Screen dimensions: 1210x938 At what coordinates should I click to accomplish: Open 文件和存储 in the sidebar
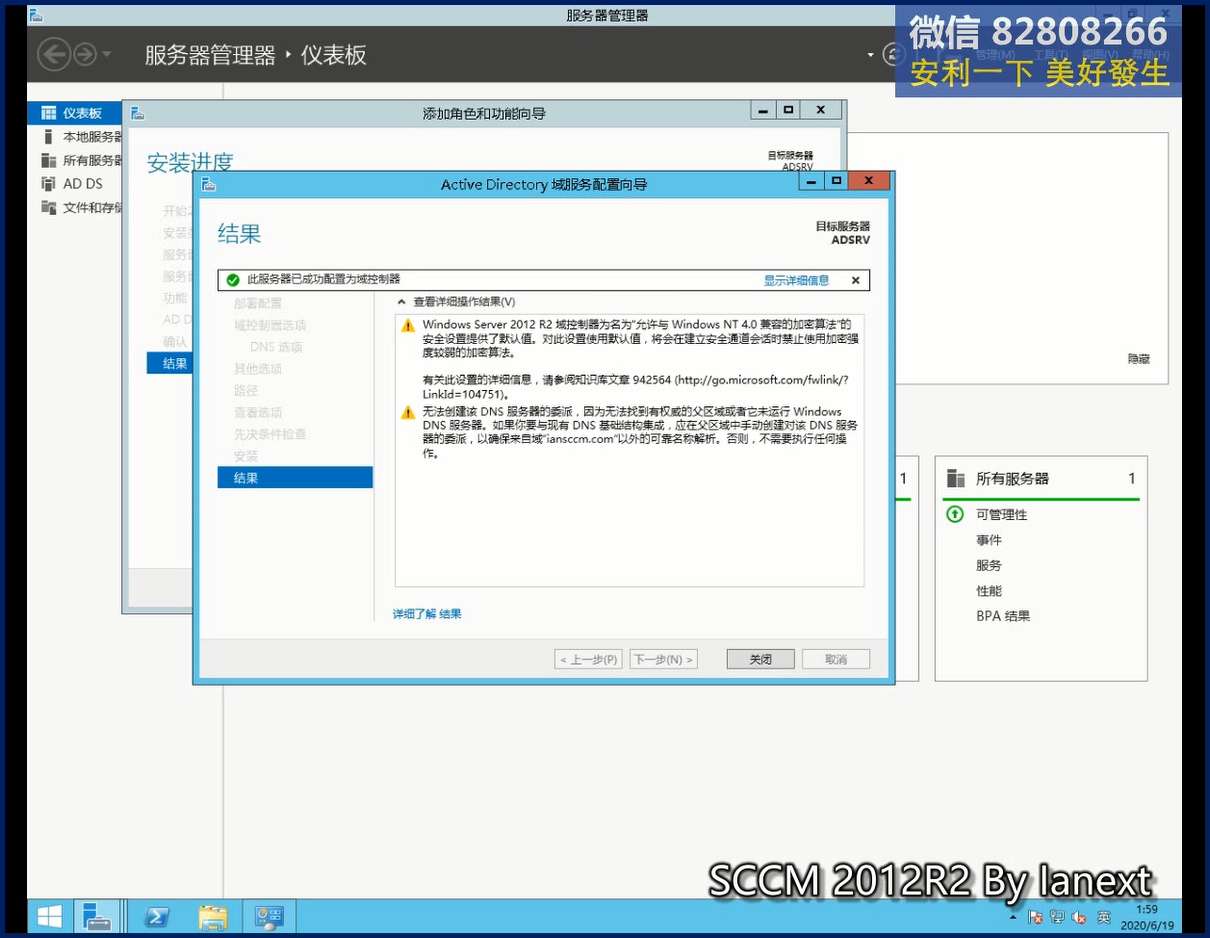click(92, 208)
